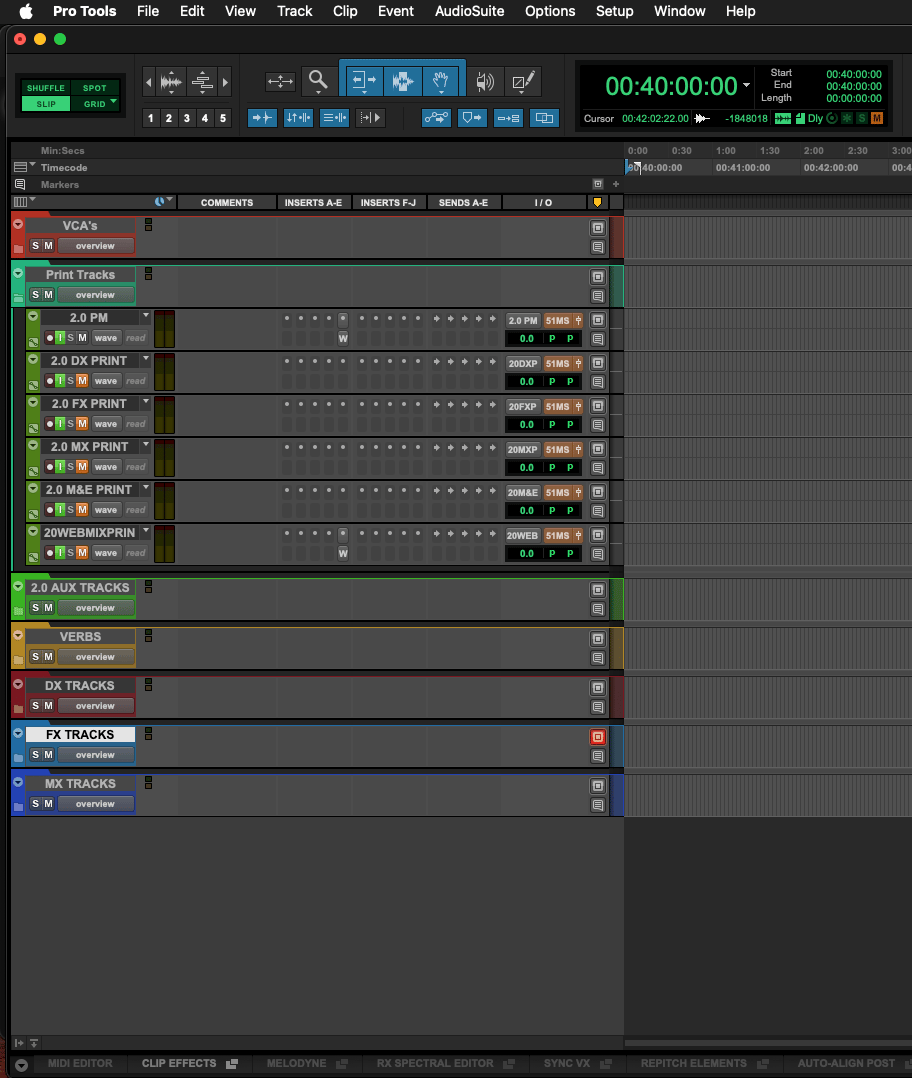Open main counter format dropdown
912x1078 pixels.
pyautogui.click(x=746, y=85)
